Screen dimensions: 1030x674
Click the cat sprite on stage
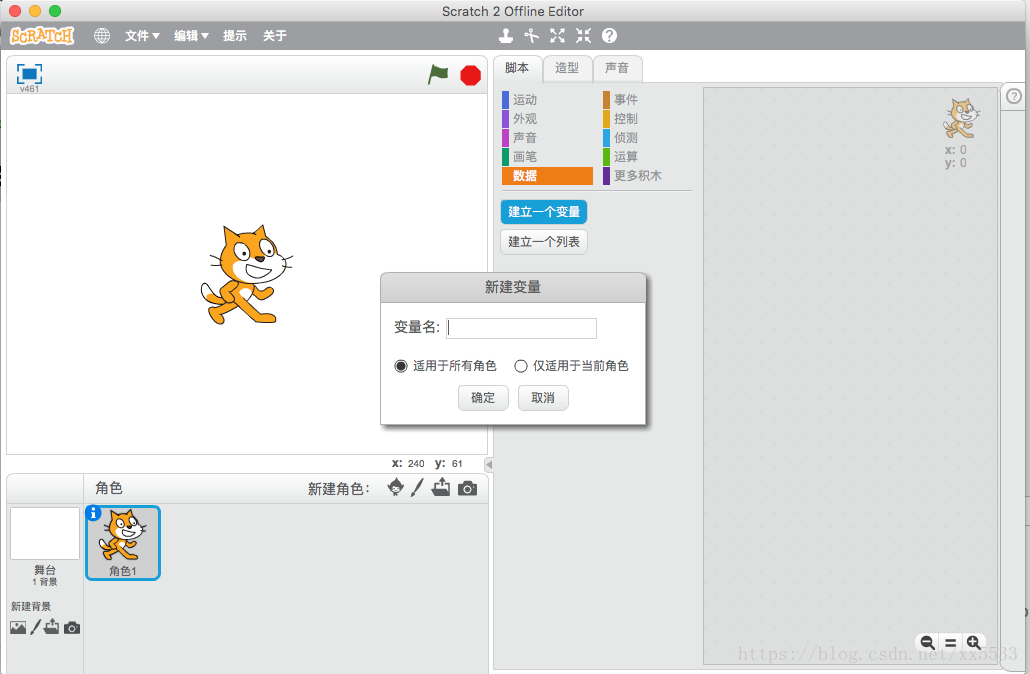(x=246, y=275)
